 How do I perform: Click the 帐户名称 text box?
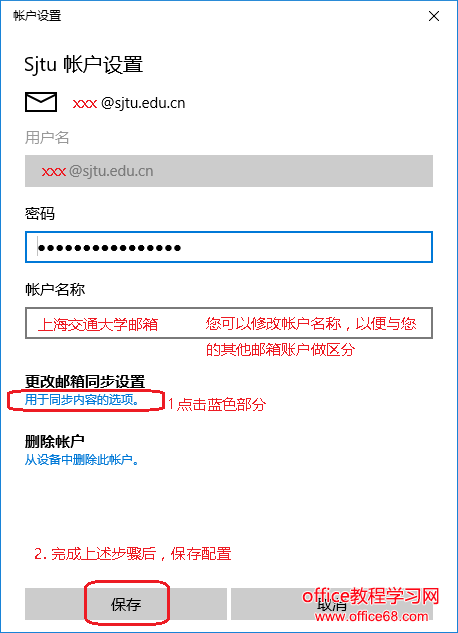(229, 323)
